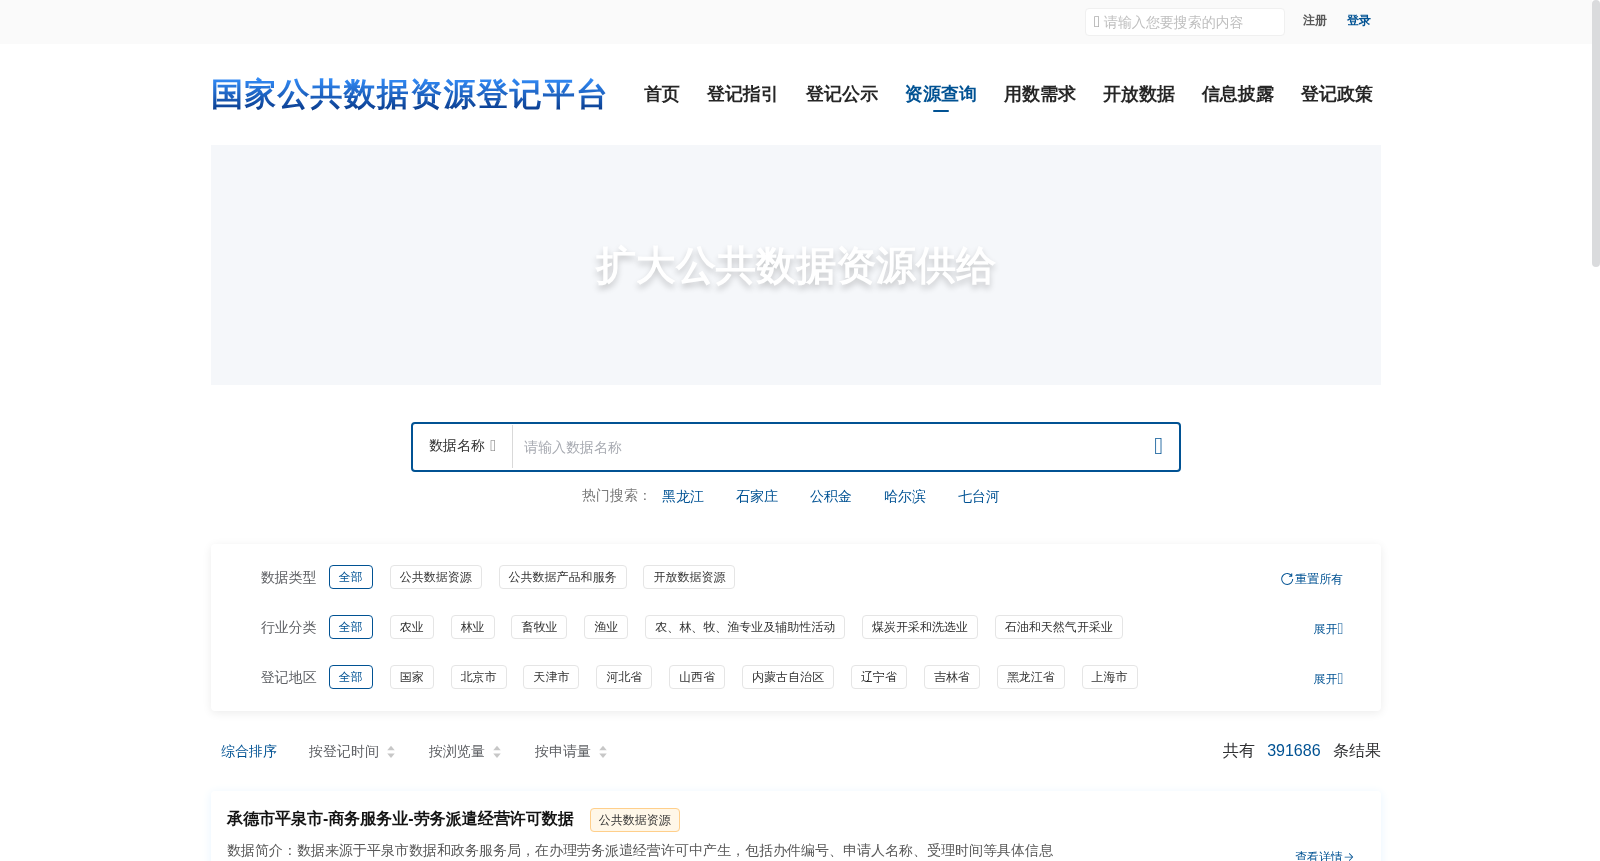This screenshot has height=861, width=1600.
Task: Click hot search term 哈尔滨
Action: [x=905, y=496]
